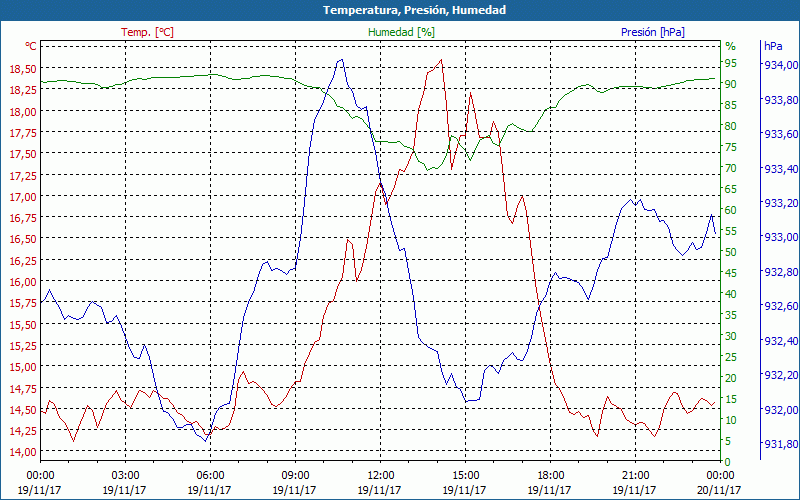This screenshot has height=500, width=800.
Task: Select the green 'Humedad [%]' legend label
Action: (402, 32)
